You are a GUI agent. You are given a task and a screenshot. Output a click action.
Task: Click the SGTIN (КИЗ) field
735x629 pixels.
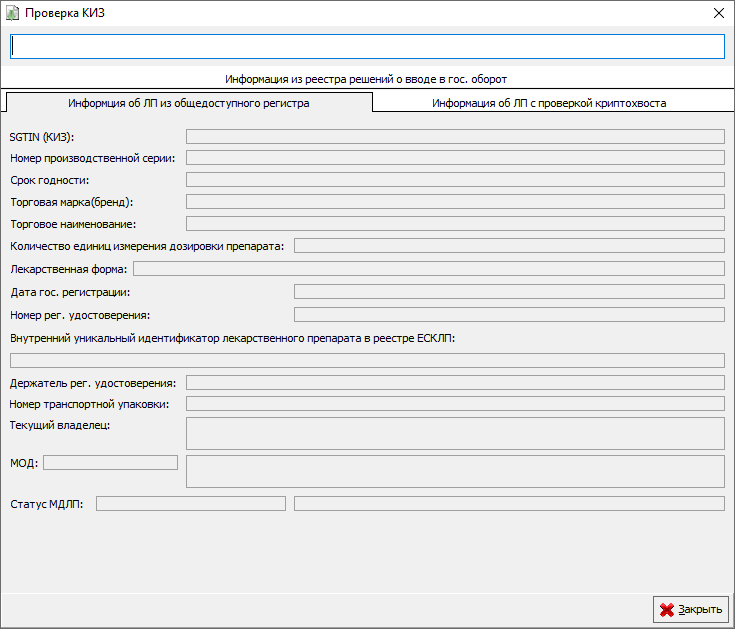[x=455, y=136]
